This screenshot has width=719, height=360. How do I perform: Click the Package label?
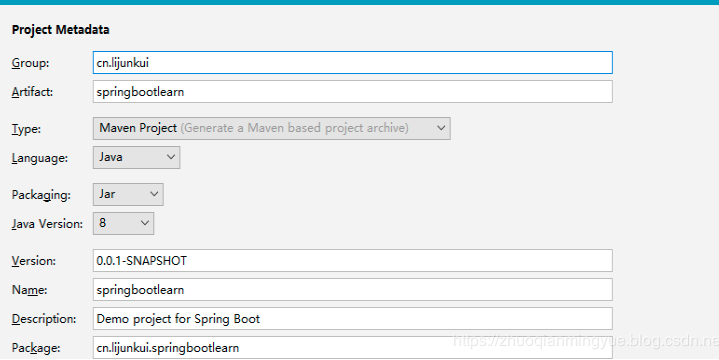[36, 348]
